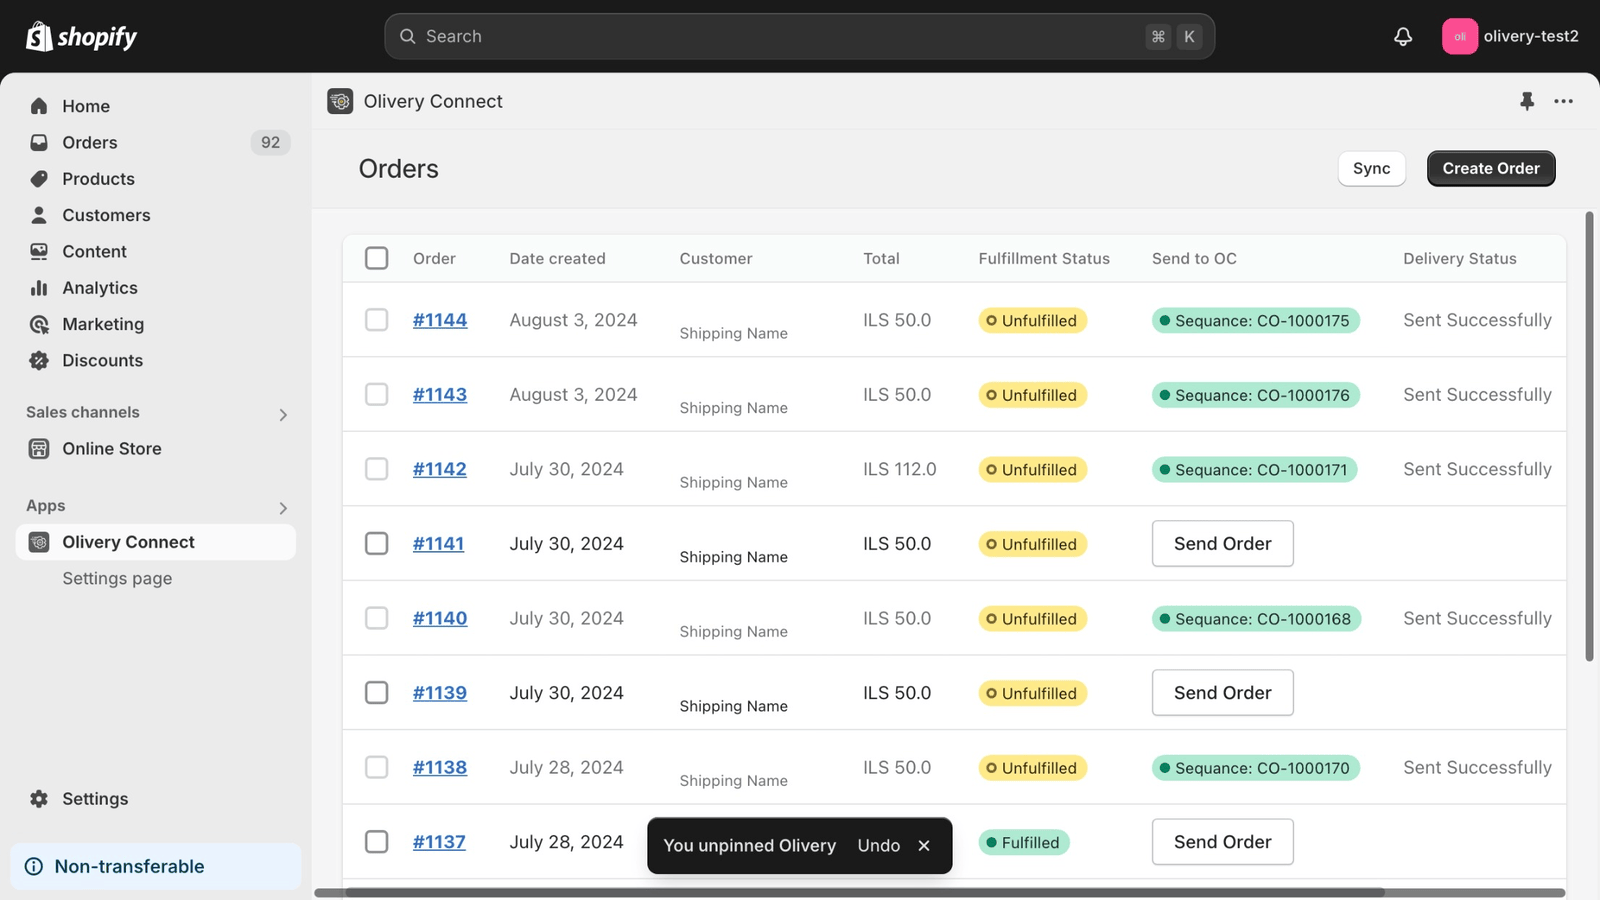
Task: Tick the checkbox next to order #1139
Action: point(377,692)
